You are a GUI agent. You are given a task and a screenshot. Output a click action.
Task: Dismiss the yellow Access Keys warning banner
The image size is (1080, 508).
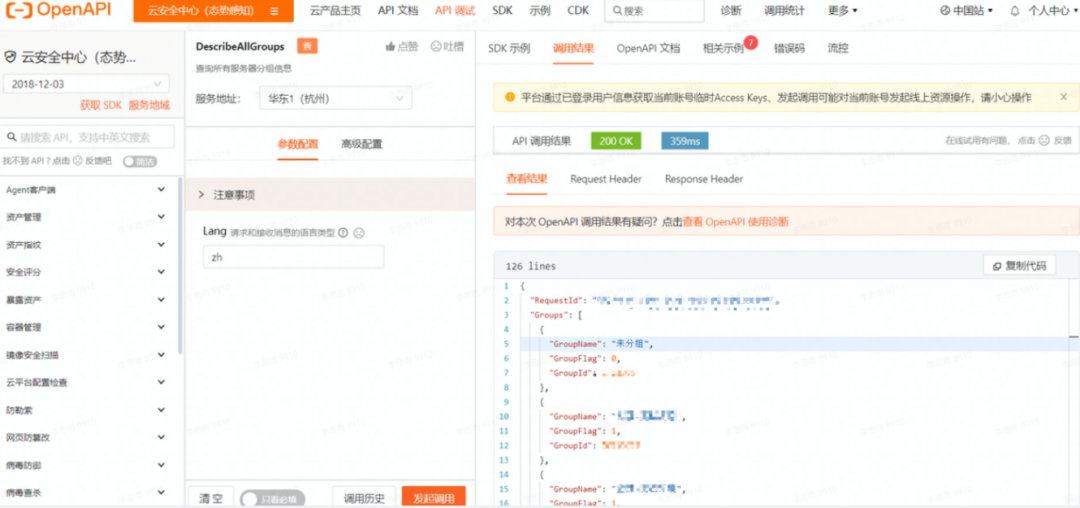(1063, 97)
